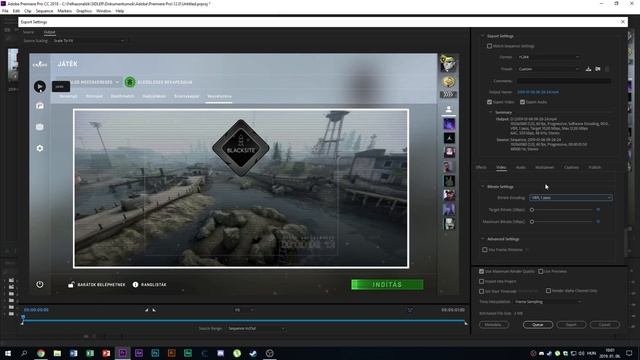Enable Match Sequence Settings checkbox
The height and width of the screenshot is (360, 640).
(x=489, y=46)
